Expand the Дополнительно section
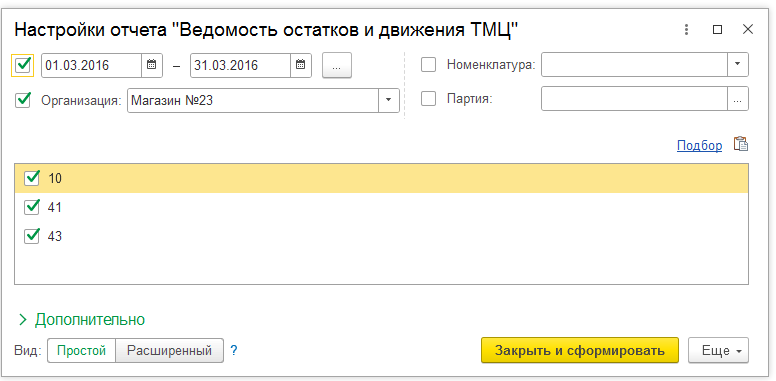The width and height of the screenshot is (776, 381). click(x=82, y=320)
